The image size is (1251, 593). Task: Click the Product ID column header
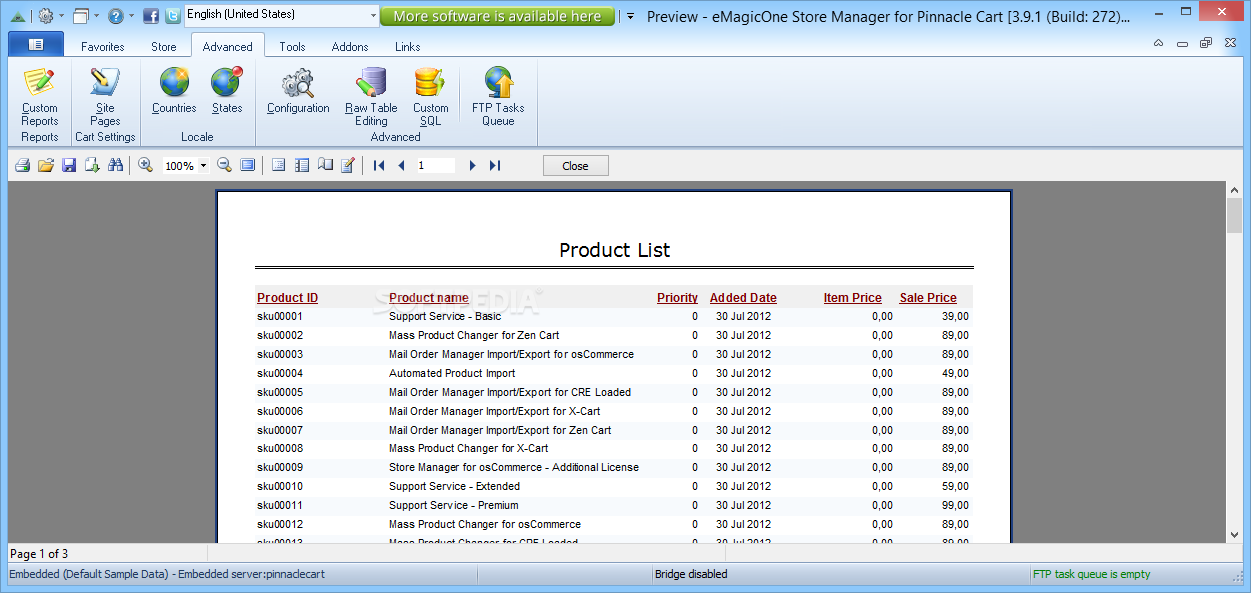[288, 298]
